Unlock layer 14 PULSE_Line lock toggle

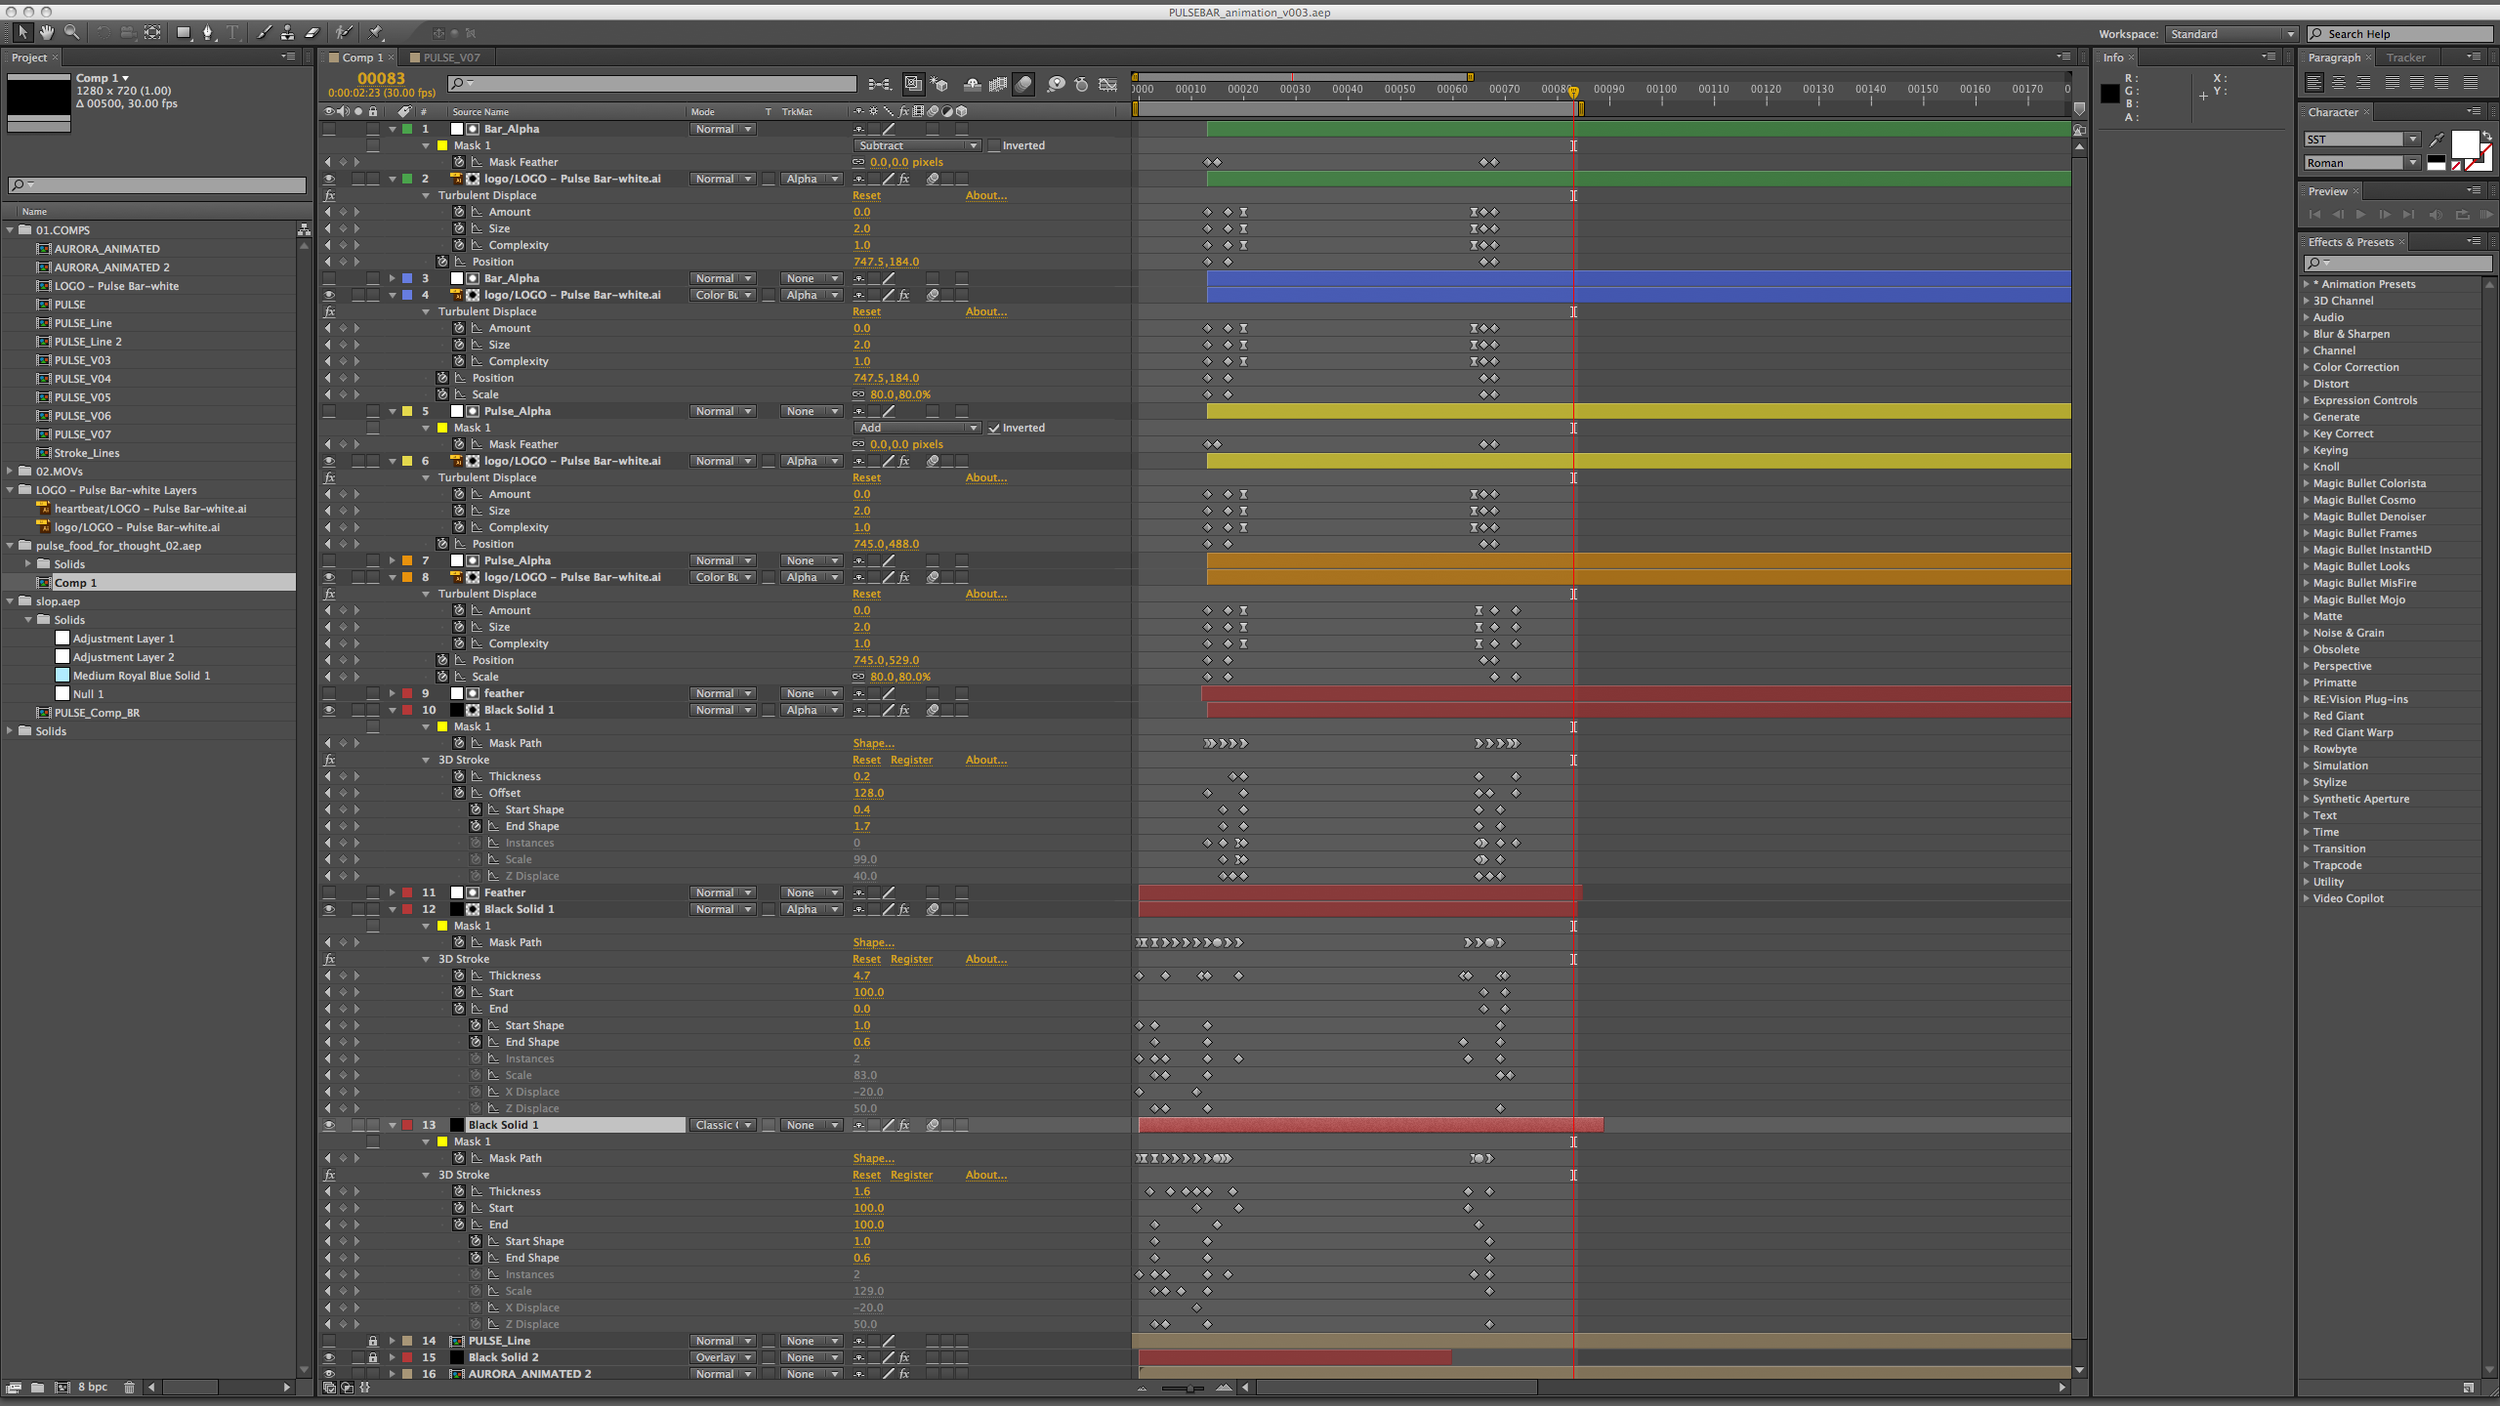tap(372, 1341)
